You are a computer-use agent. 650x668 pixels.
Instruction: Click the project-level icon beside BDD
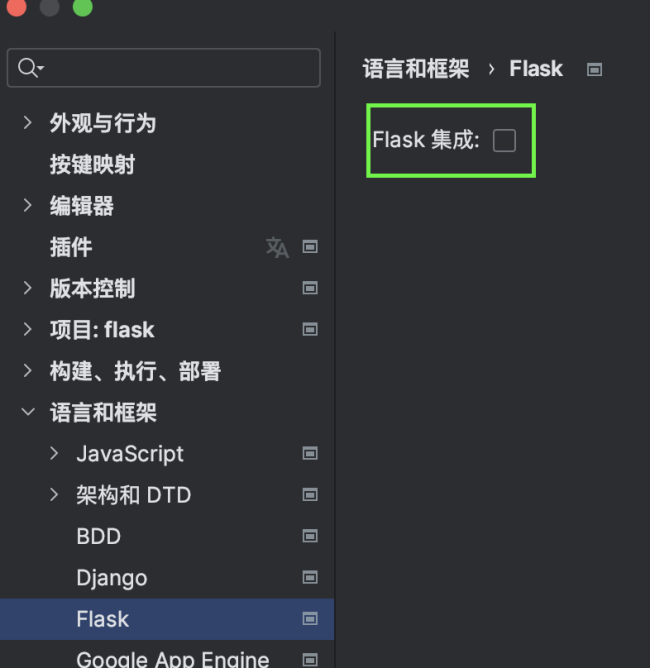[310, 536]
